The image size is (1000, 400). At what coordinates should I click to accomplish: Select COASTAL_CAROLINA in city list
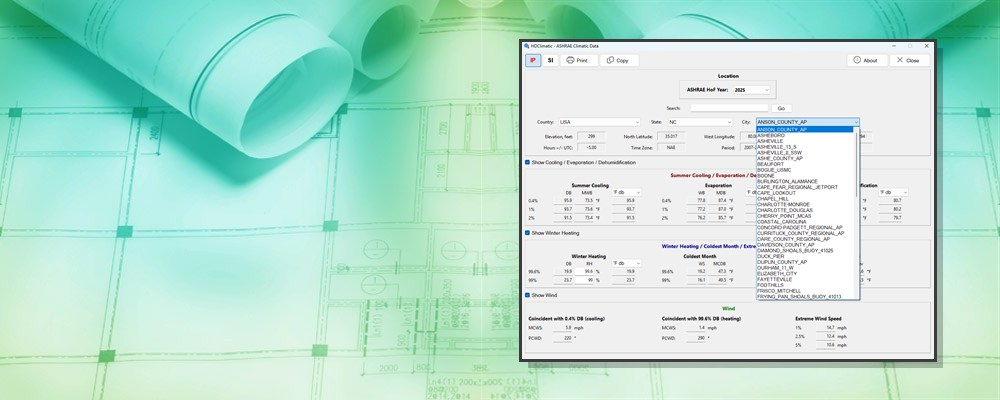pyautogui.click(x=804, y=221)
